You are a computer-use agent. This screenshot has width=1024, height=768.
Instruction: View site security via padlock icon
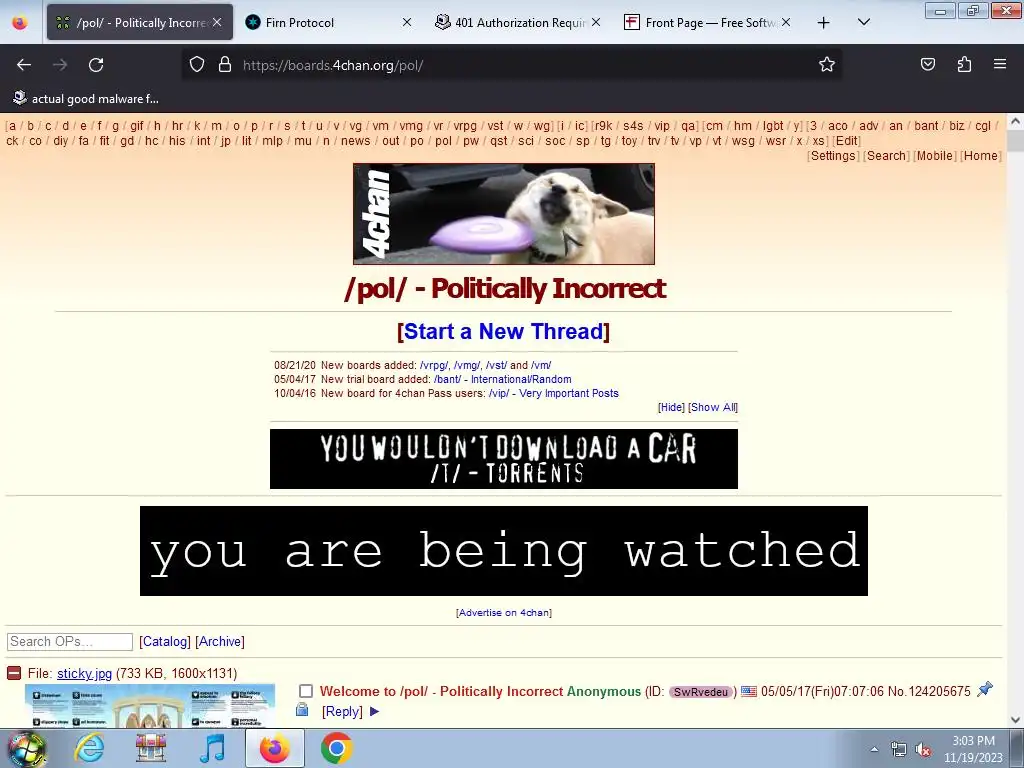click(x=225, y=65)
